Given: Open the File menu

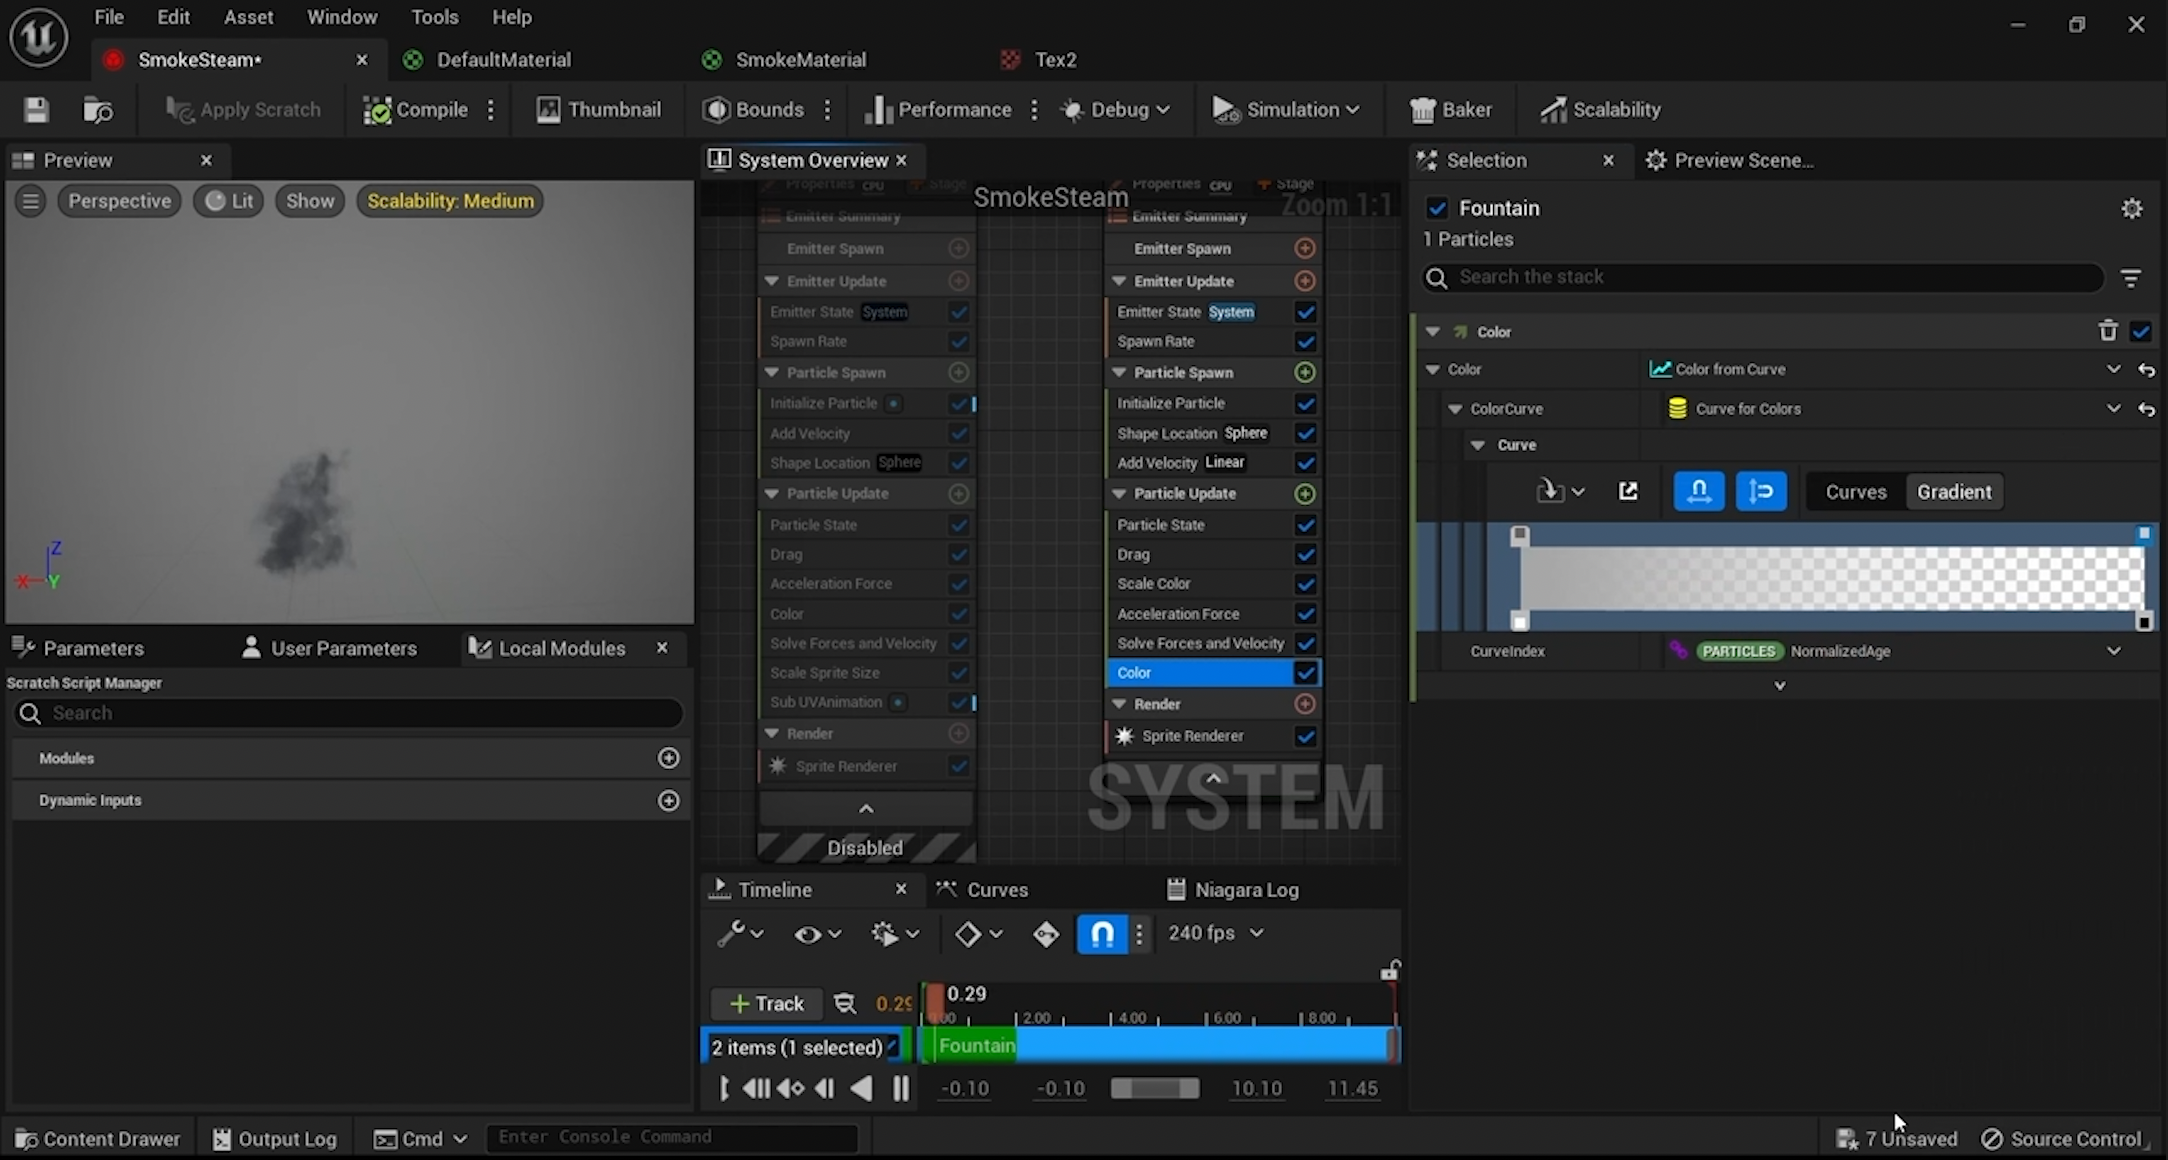Looking at the screenshot, I should 109,17.
